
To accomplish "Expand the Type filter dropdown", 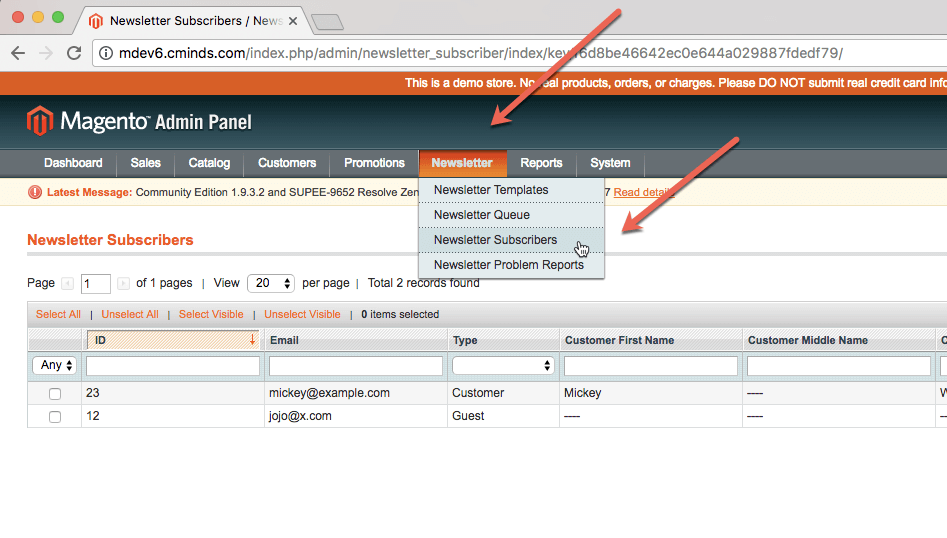I will click(503, 366).
